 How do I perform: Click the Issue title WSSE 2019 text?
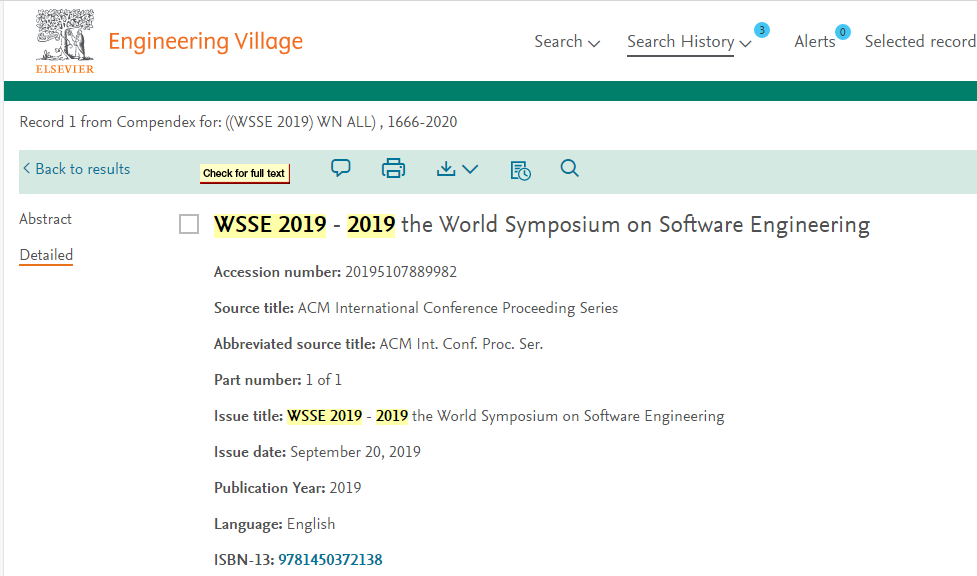point(505,416)
